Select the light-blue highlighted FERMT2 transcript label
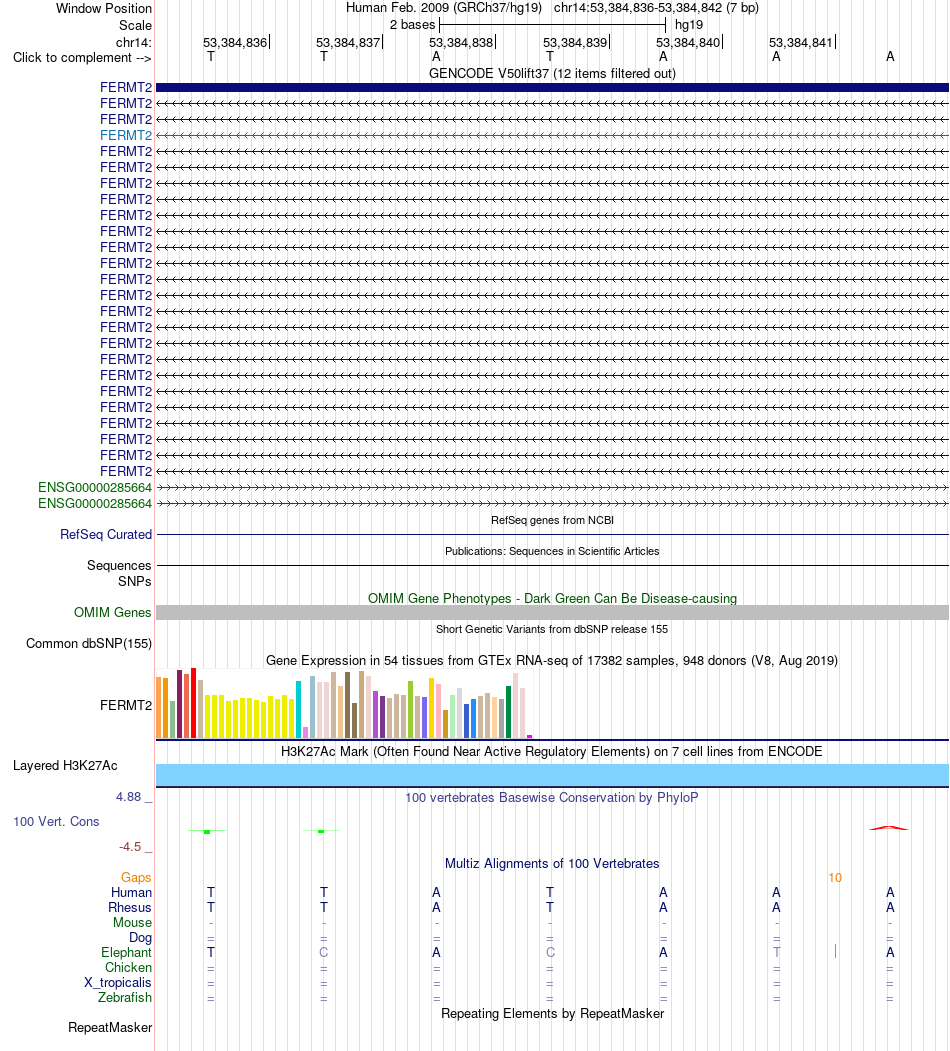 click(126, 135)
